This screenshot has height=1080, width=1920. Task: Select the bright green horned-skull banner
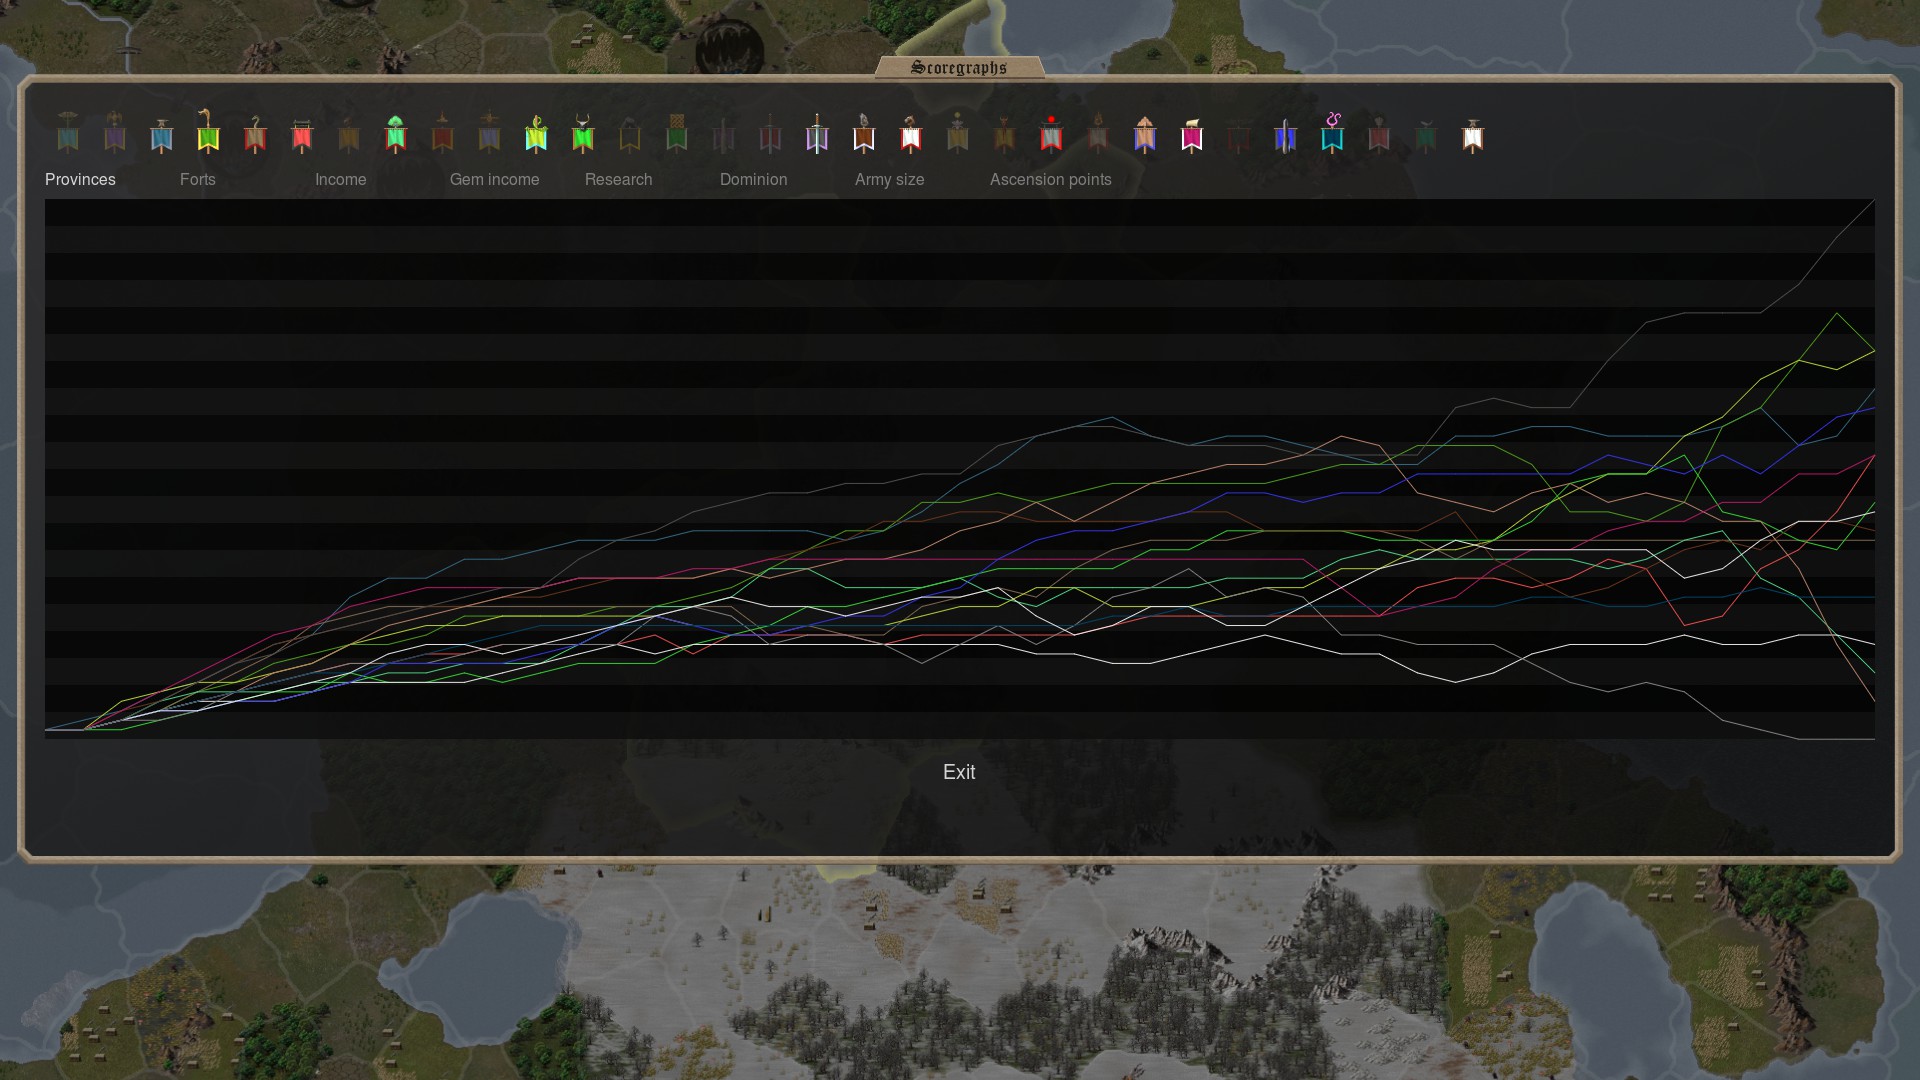[583, 133]
